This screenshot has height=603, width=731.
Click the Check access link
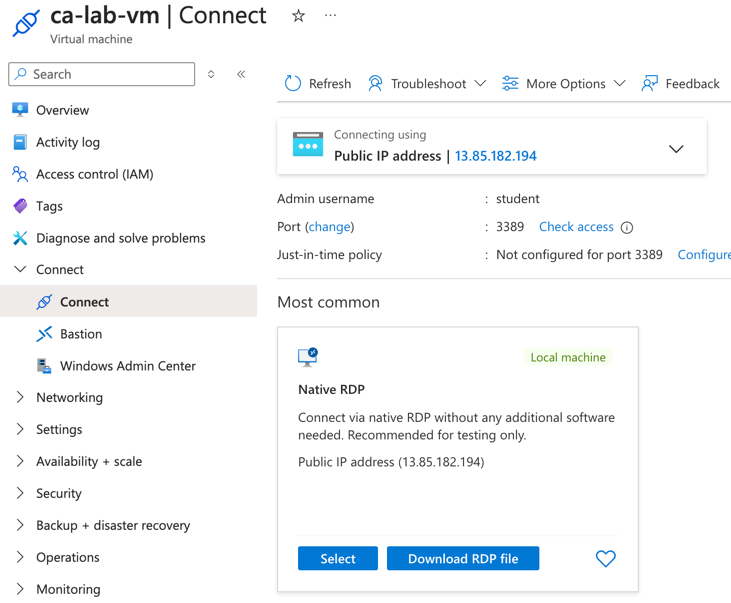576,227
